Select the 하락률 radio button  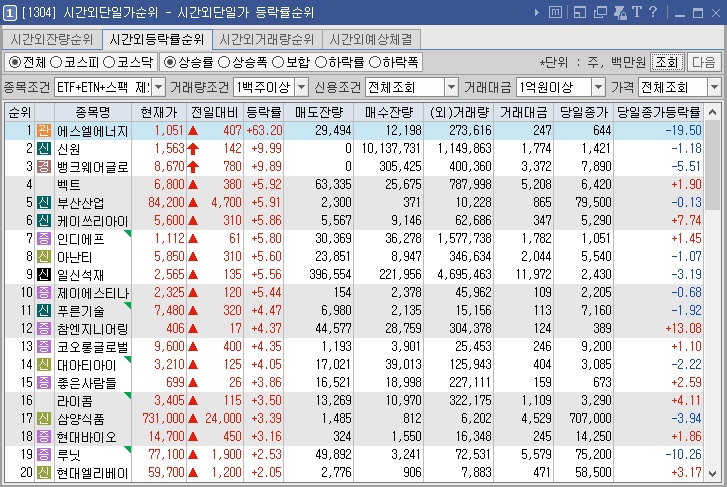tap(321, 62)
